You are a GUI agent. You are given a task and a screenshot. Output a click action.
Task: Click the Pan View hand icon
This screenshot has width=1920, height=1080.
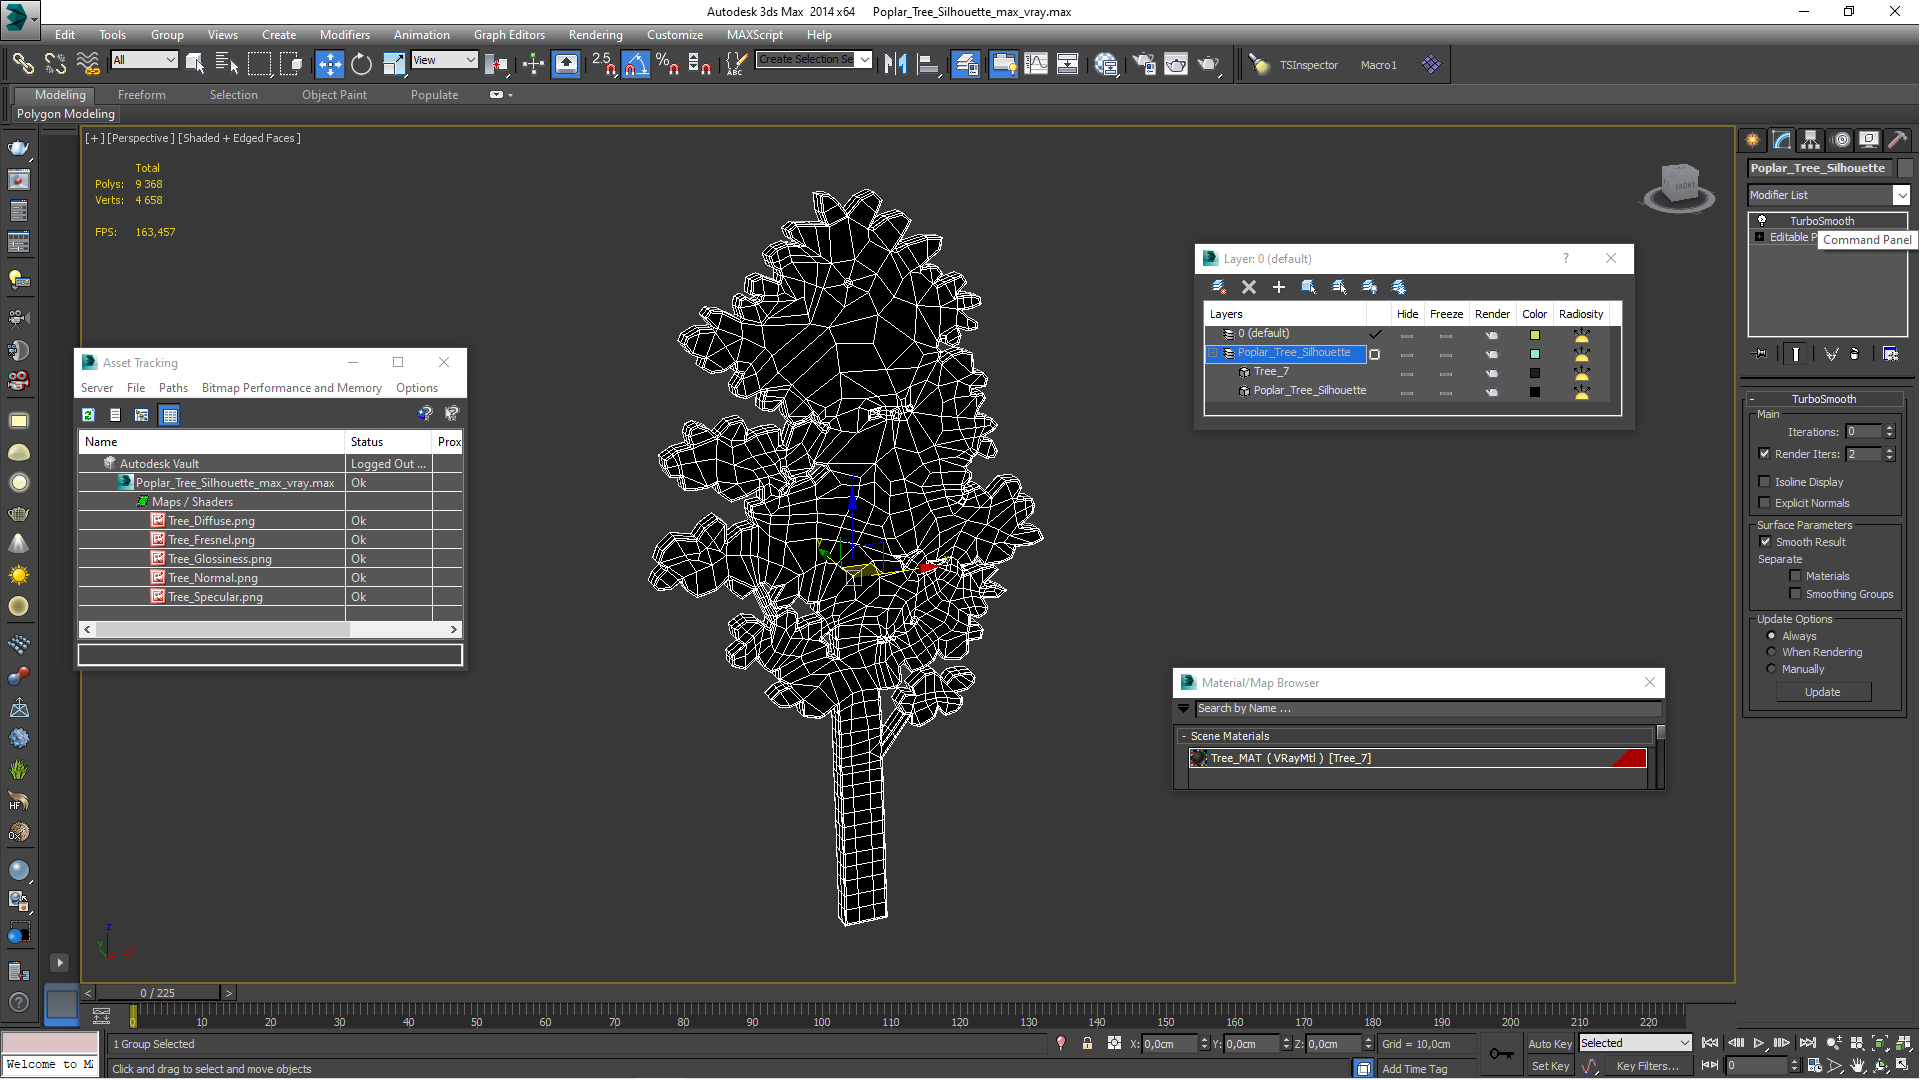click(1858, 1066)
